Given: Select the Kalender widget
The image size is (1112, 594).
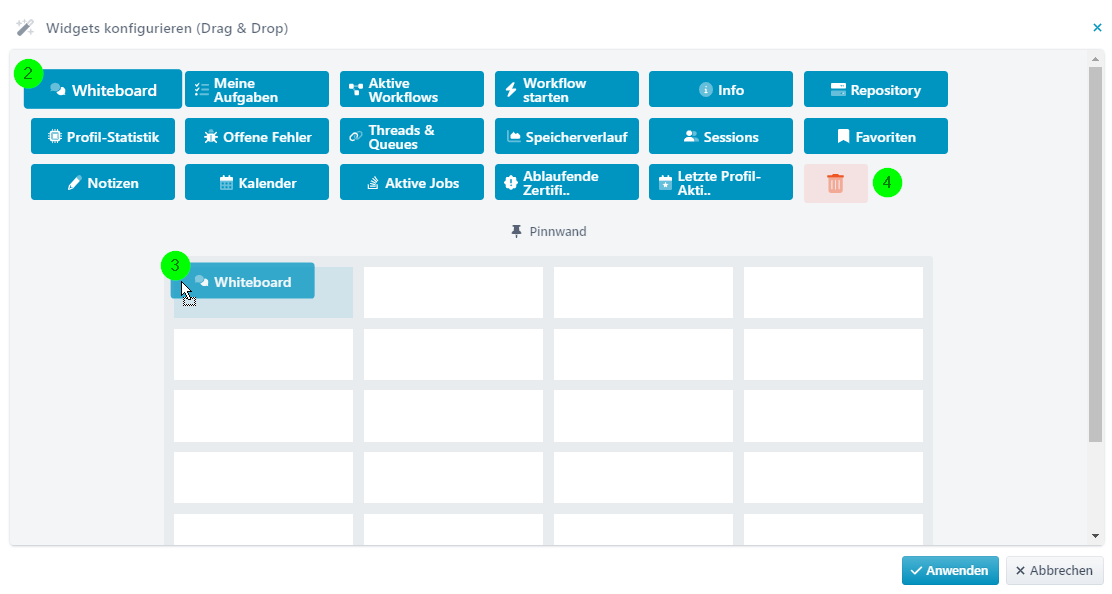Looking at the screenshot, I should tap(257, 182).
